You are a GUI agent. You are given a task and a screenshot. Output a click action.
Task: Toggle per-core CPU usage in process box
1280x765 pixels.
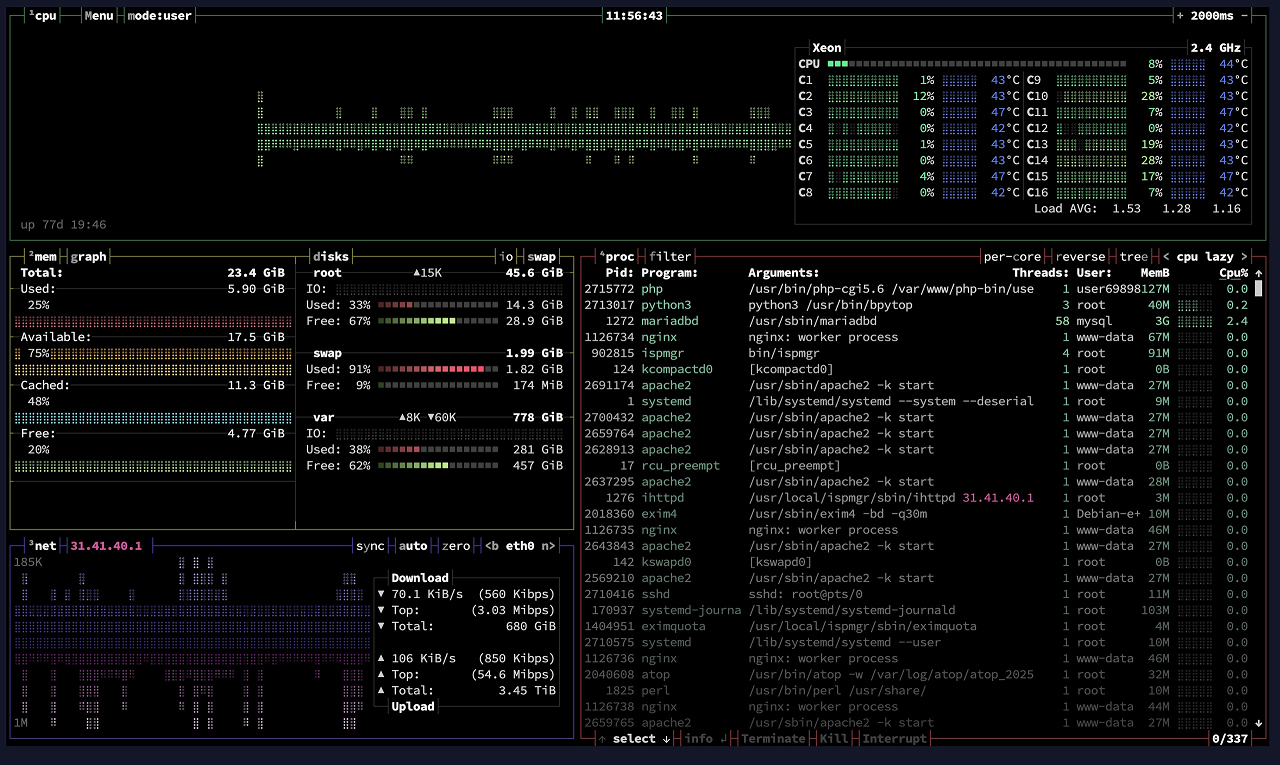click(x=1012, y=257)
